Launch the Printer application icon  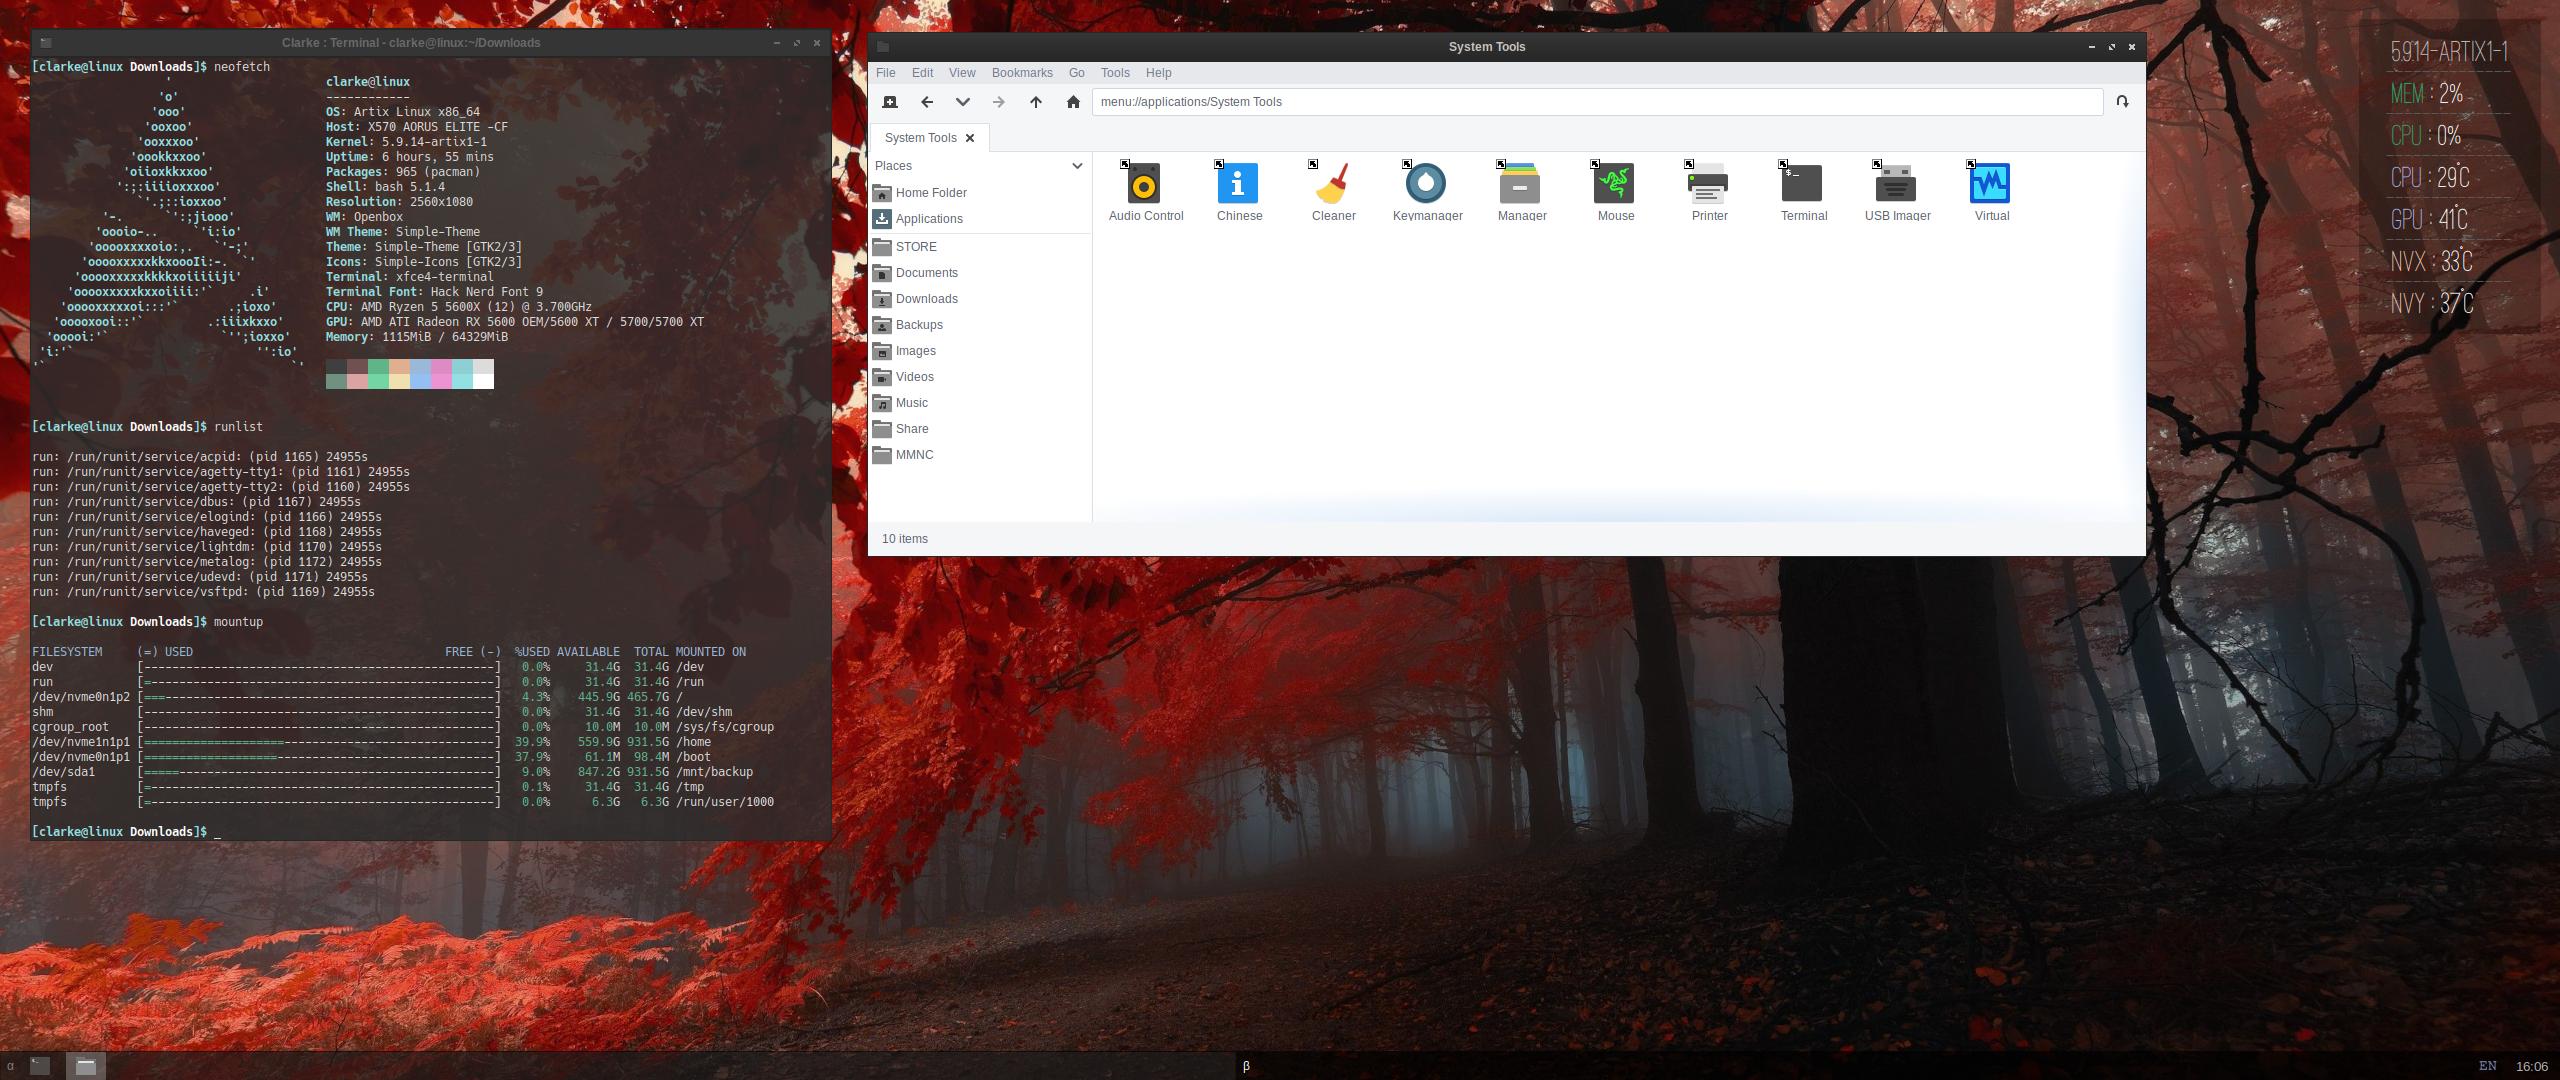point(1708,185)
